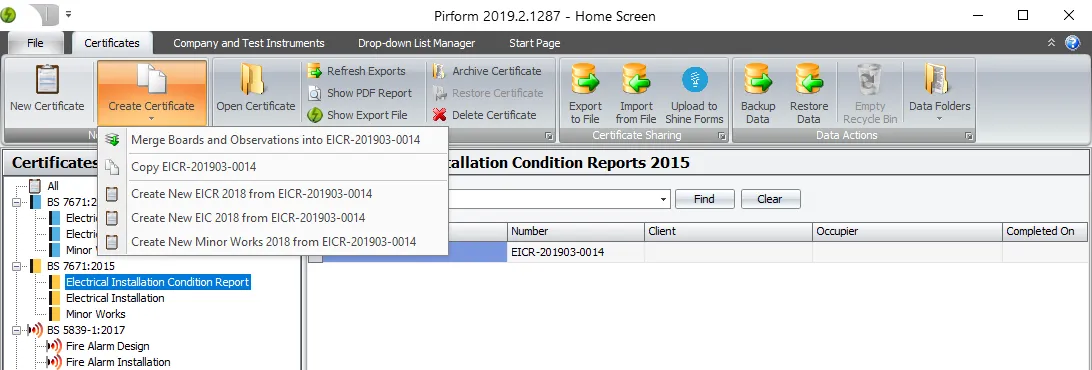Viewport: 1092px width, 370px height.
Task: Click Import from File icon
Action: 636,79
